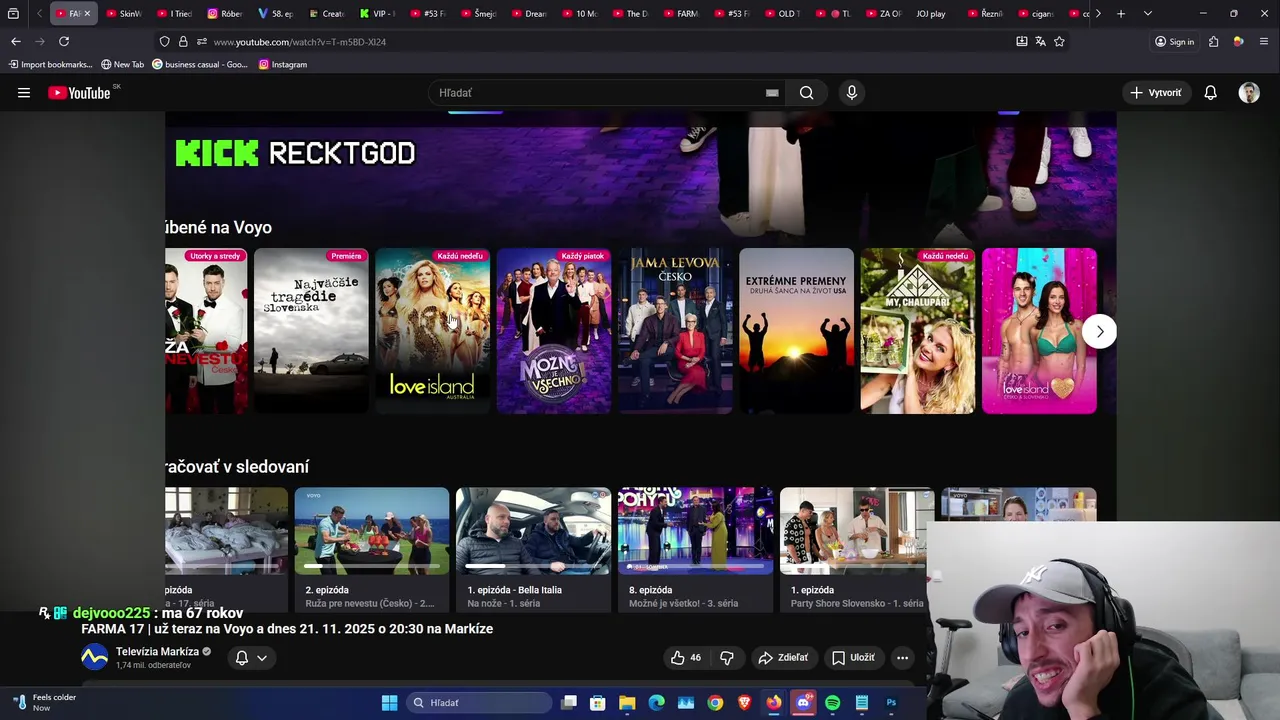Image resolution: width=1280 pixels, height=720 pixels.
Task: Open the account avatar menu
Action: [1249, 93]
